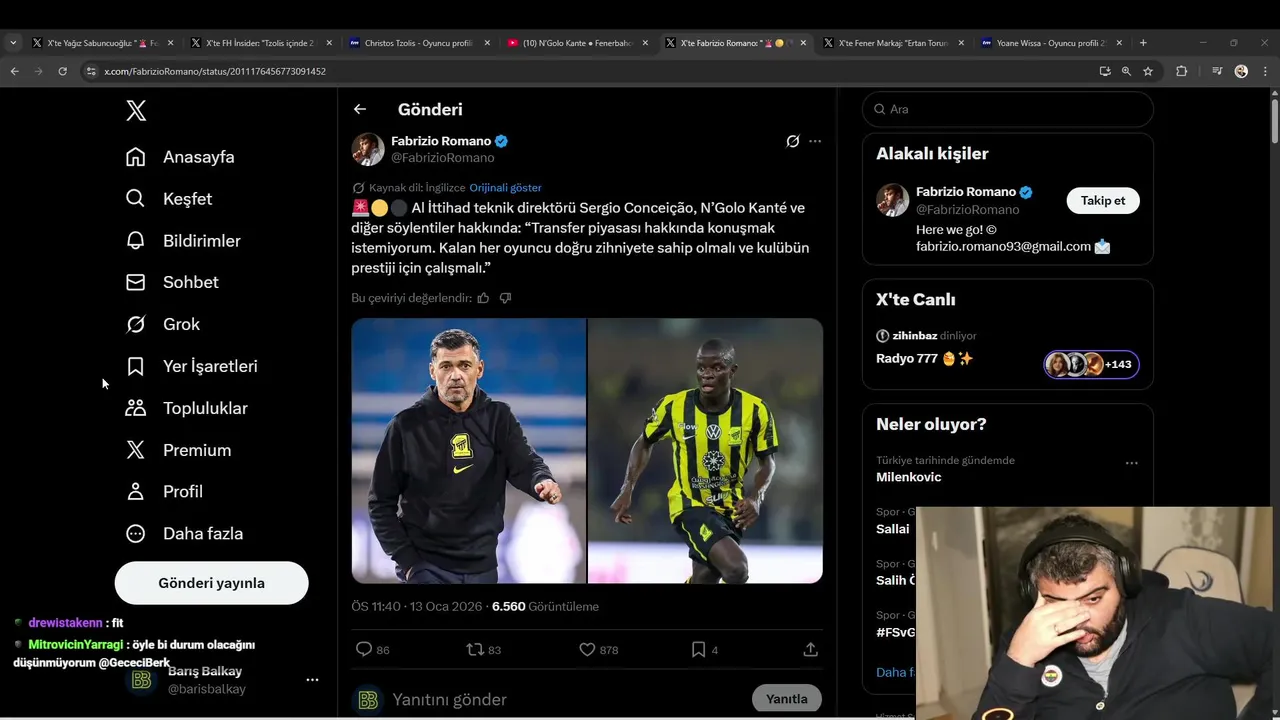Screen dimensions: 1280x720
Task: Switch to N'Golo Kante YouTube tab
Action: 578,43
